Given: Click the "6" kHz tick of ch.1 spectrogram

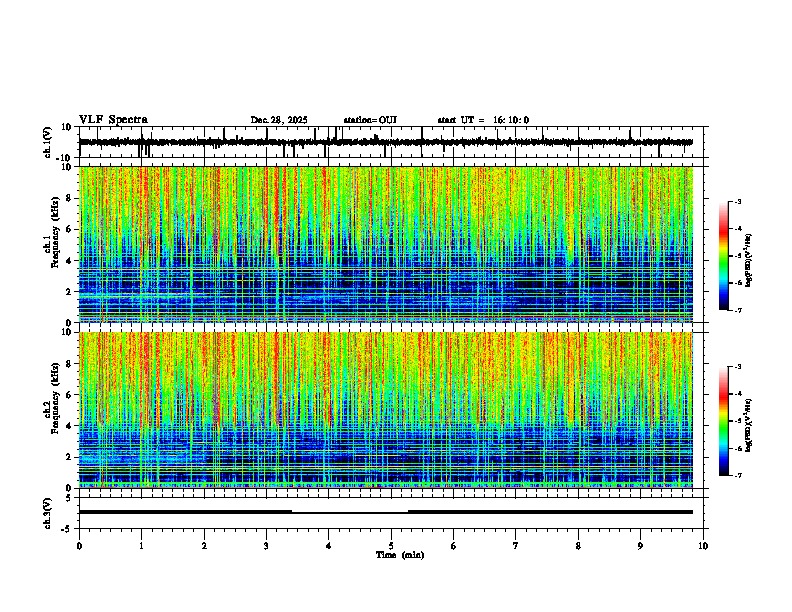Looking at the screenshot, I should (x=70, y=229).
